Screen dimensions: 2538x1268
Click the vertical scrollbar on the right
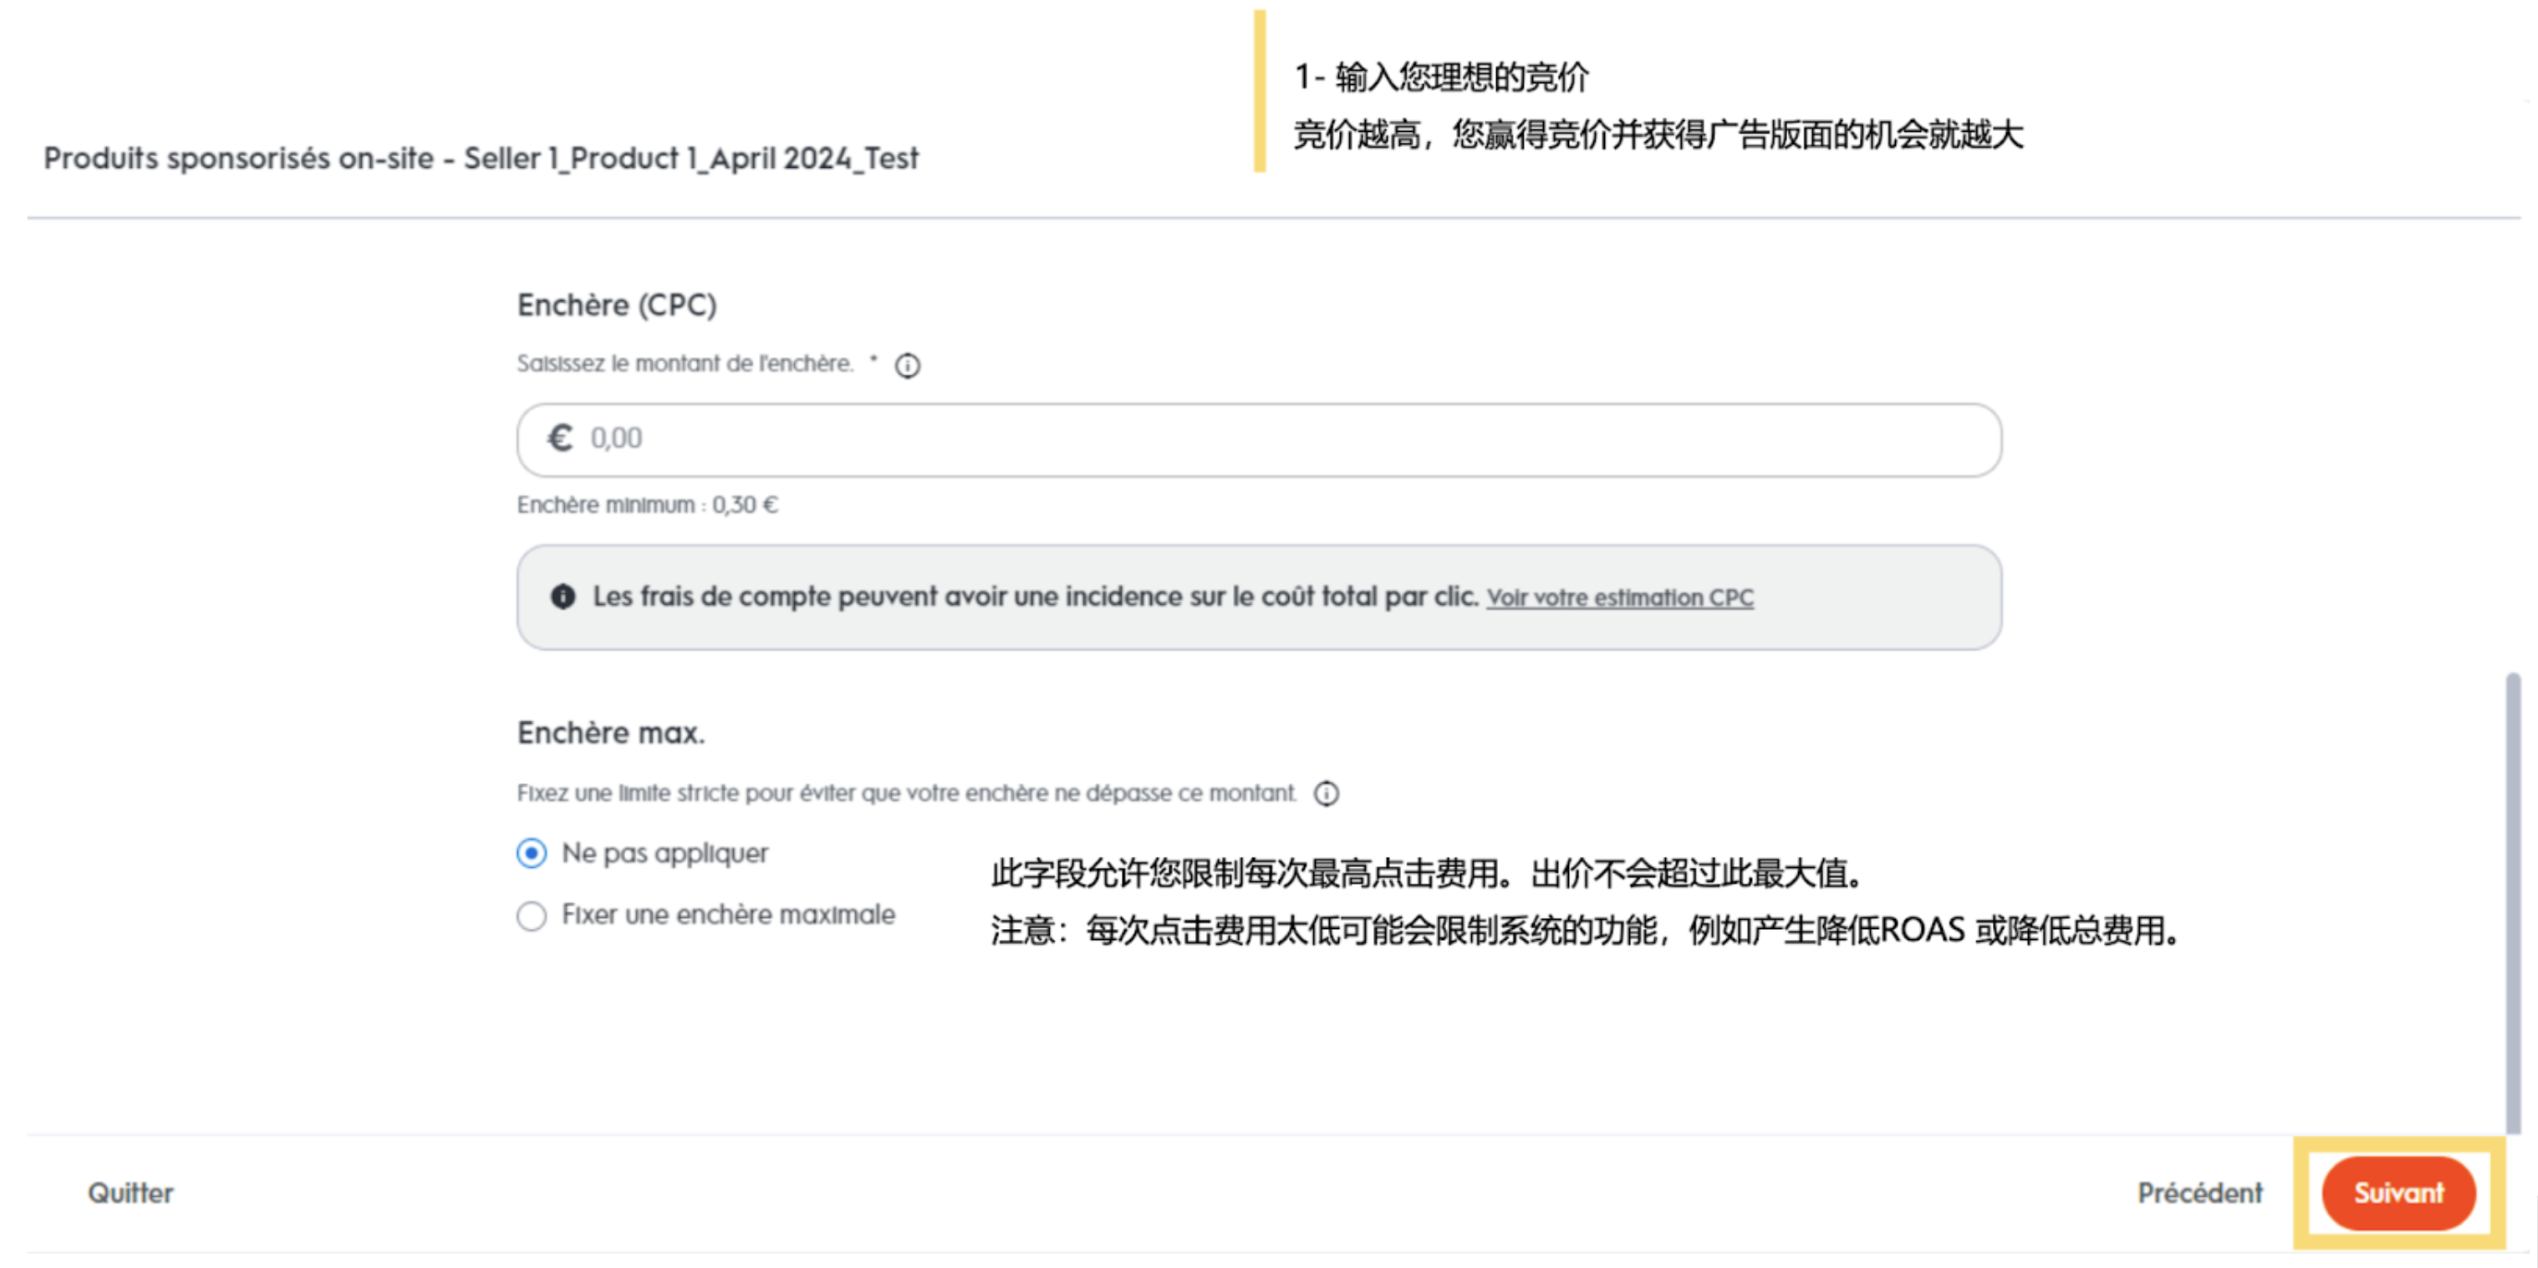2512,900
